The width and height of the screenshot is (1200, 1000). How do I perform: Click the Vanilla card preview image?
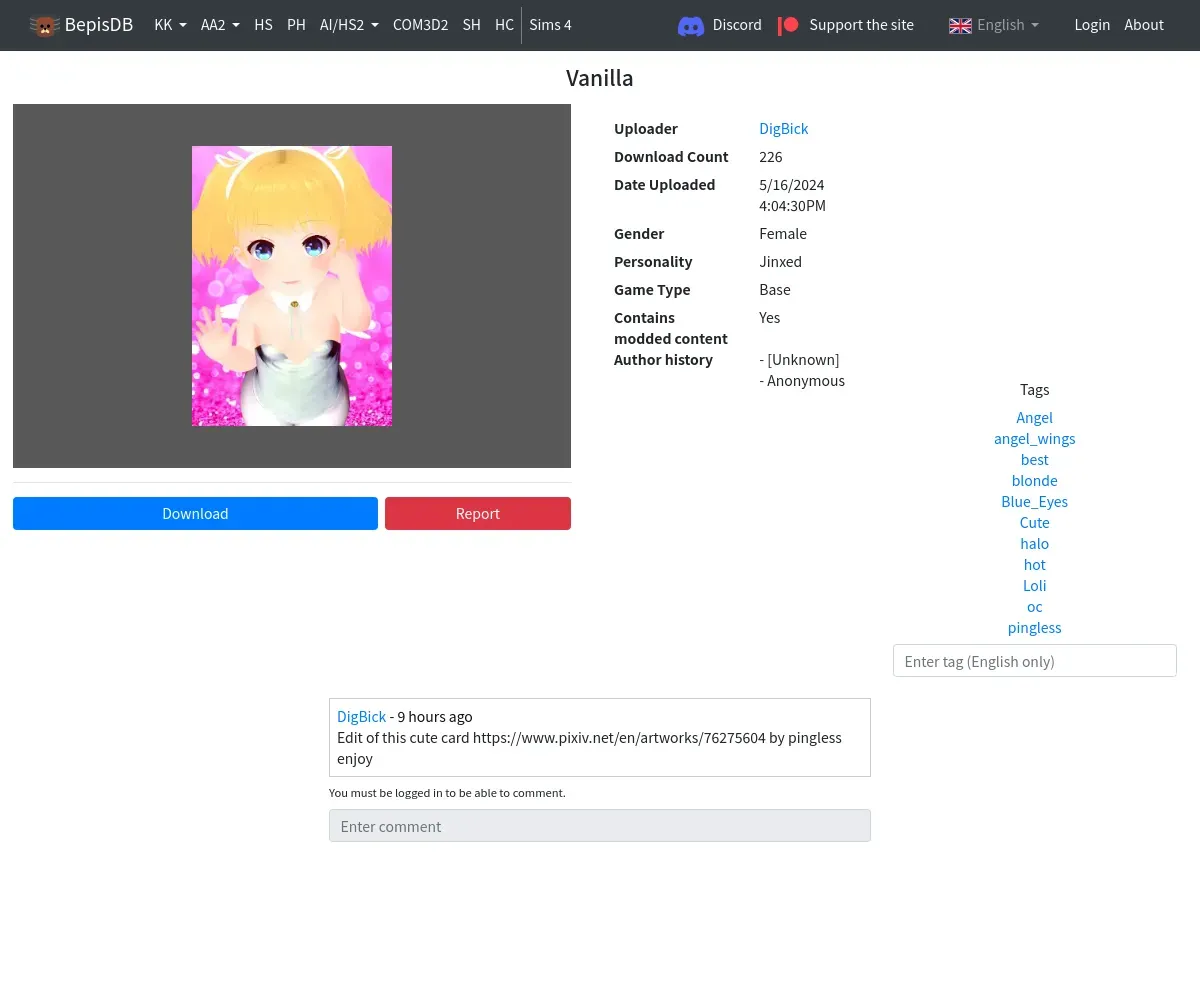coord(292,286)
